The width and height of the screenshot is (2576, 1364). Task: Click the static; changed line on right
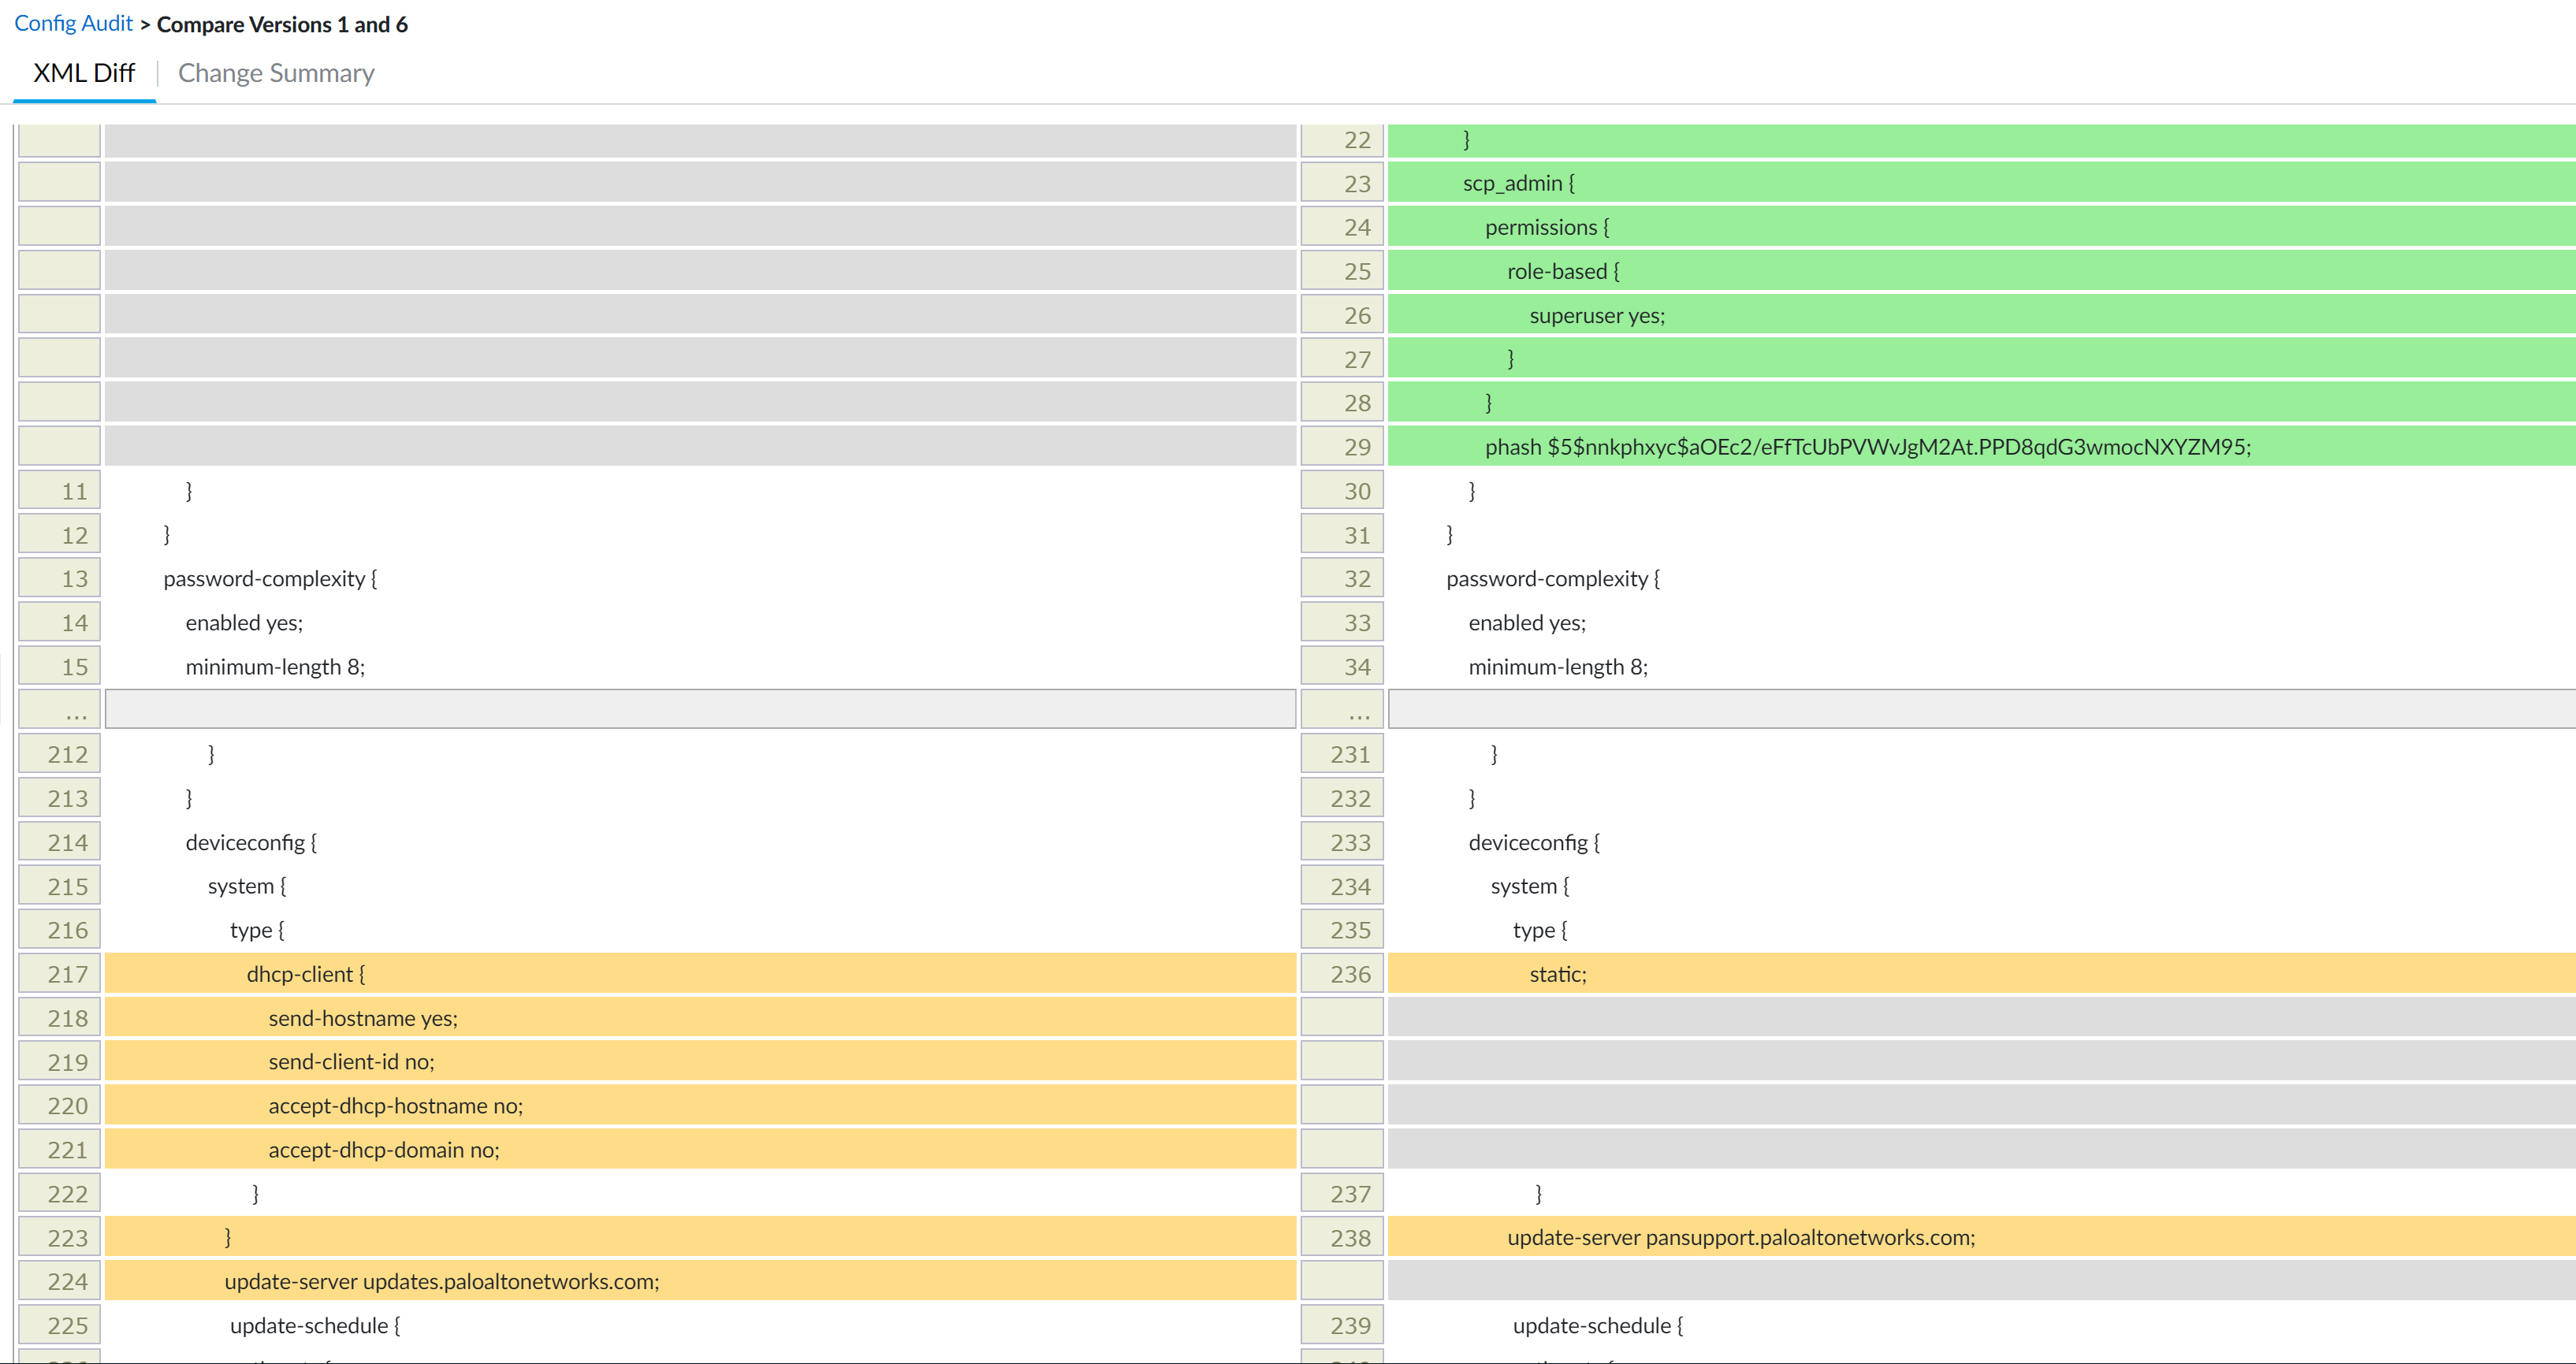pos(1557,974)
